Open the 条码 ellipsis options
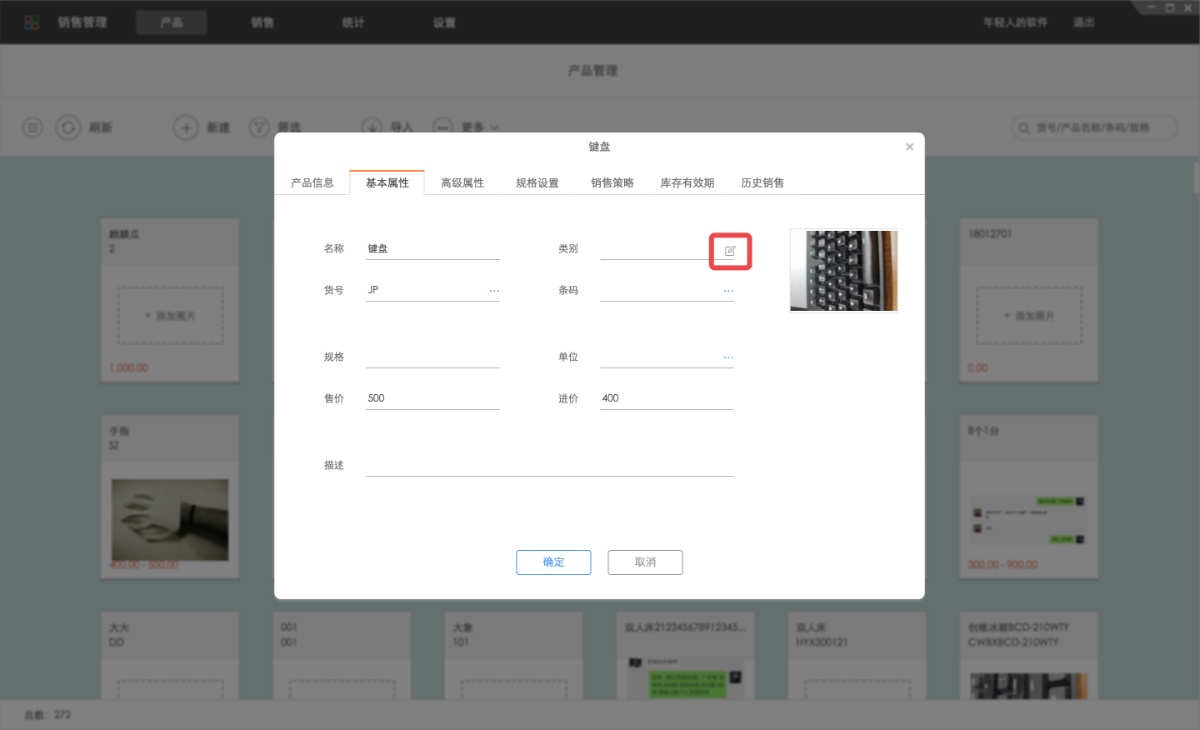This screenshot has height=730, width=1200. 728,291
